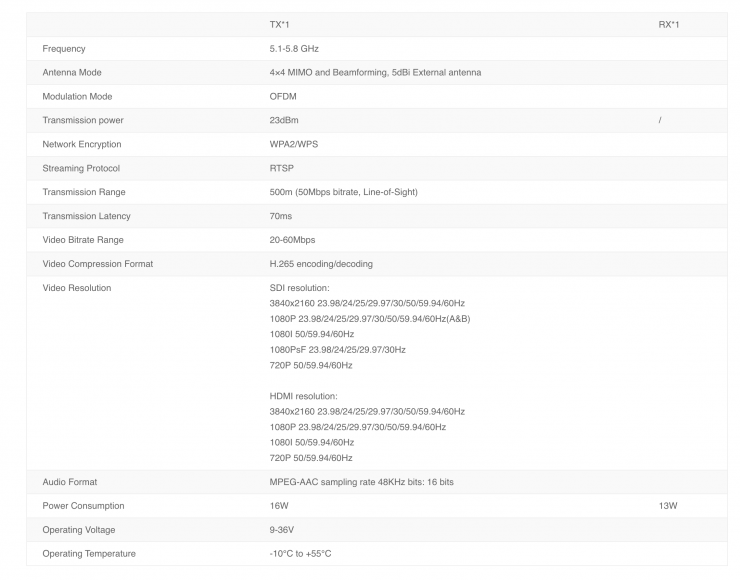740x580 pixels.
Task: Click the TX*1 column header
Action: pos(280,24)
